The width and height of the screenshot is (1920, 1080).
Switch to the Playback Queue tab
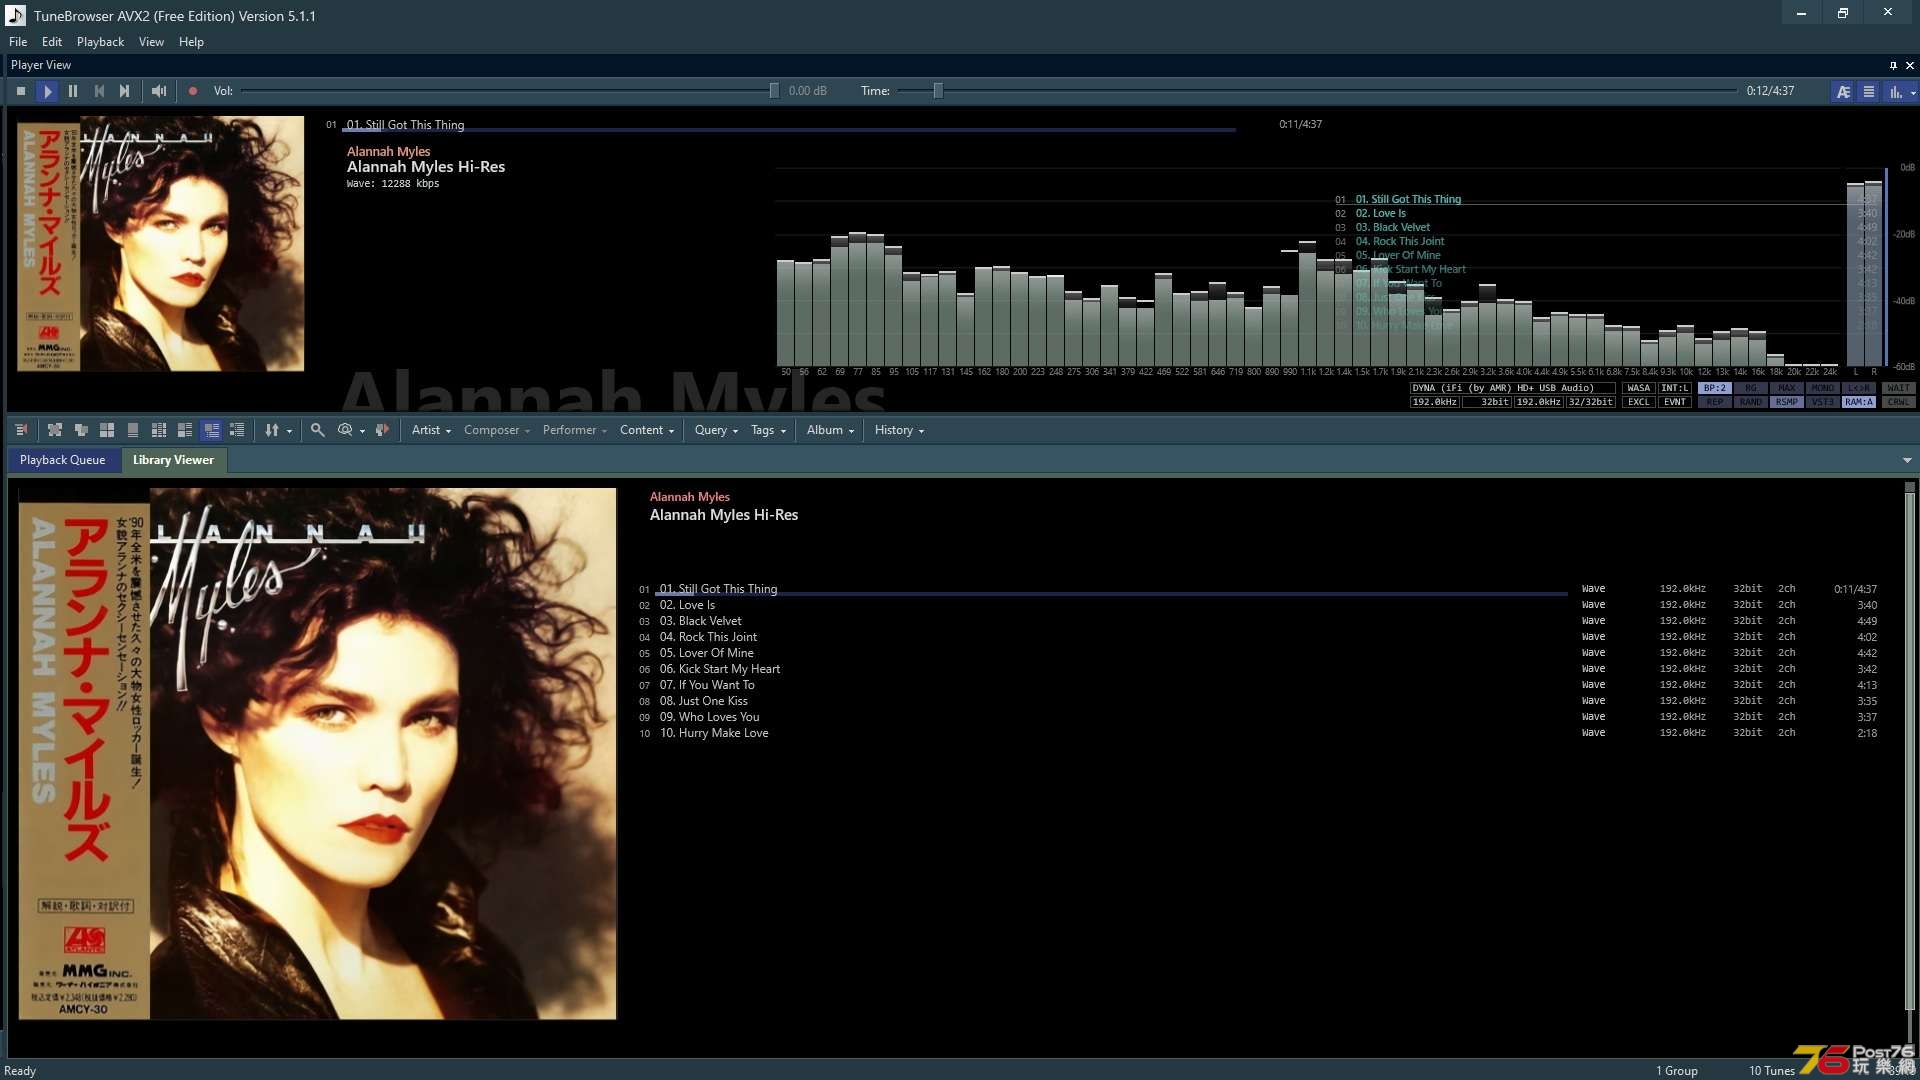62,460
